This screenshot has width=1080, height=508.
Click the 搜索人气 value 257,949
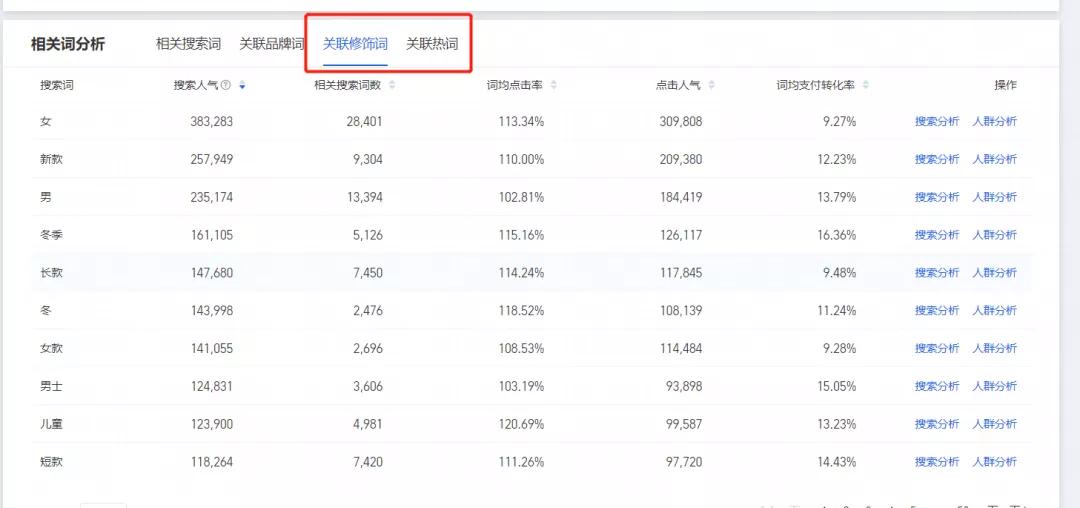coord(212,160)
